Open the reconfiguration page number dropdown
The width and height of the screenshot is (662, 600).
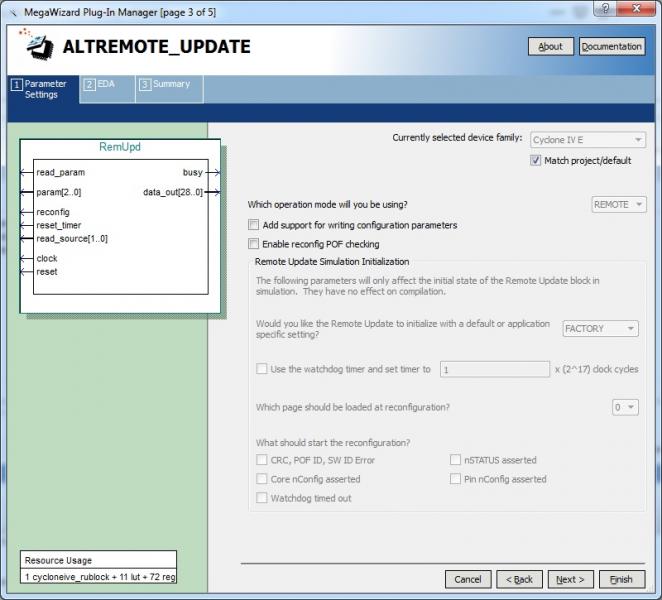[x=626, y=407]
